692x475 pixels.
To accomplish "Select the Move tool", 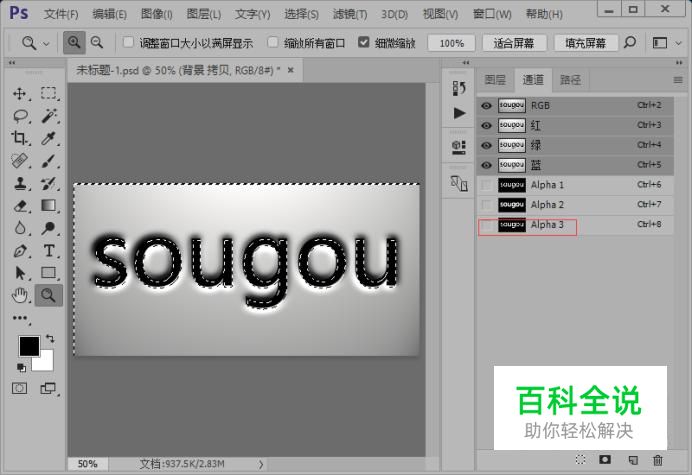I will 19,94.
